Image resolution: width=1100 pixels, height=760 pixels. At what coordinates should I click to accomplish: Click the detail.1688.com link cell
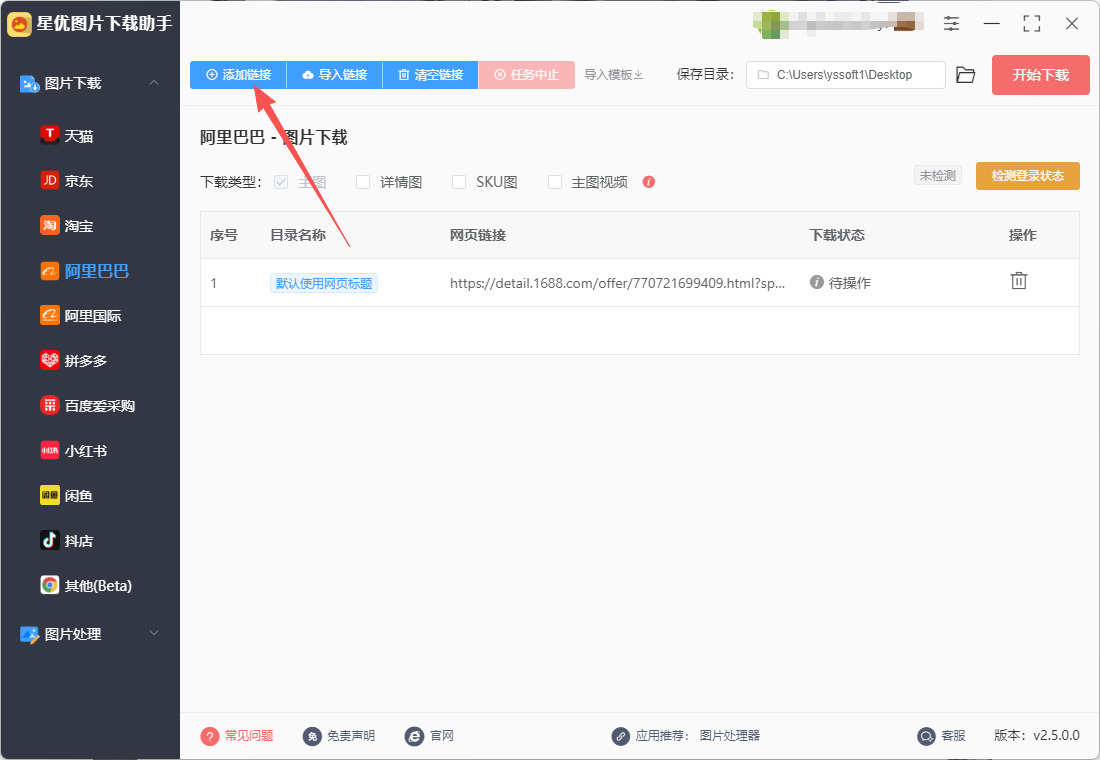coord(617,284)
